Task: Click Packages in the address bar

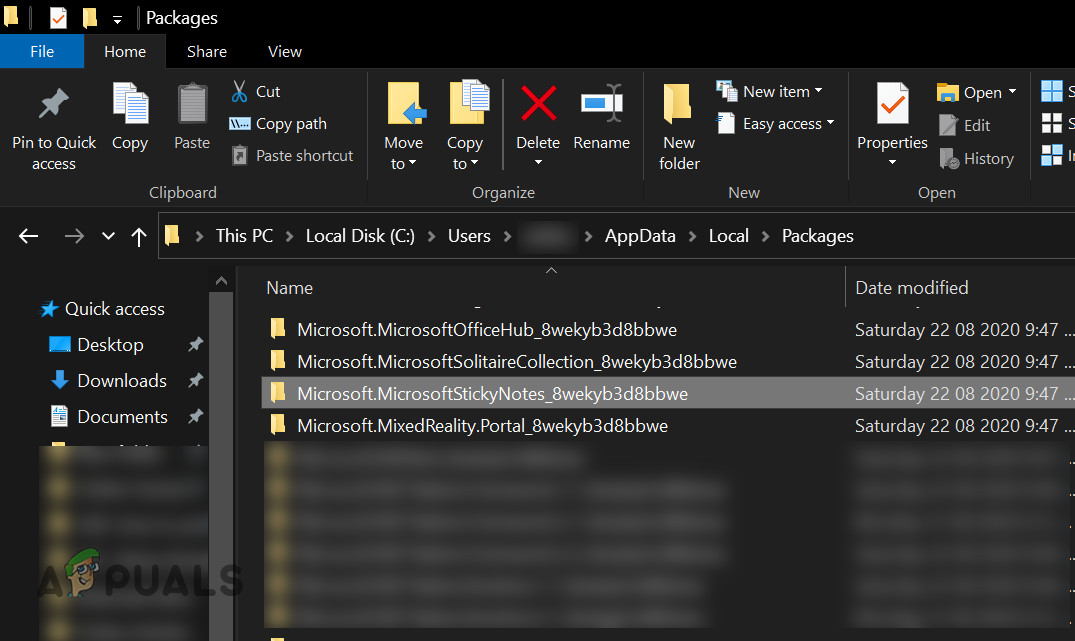Action: click(817, 237)
